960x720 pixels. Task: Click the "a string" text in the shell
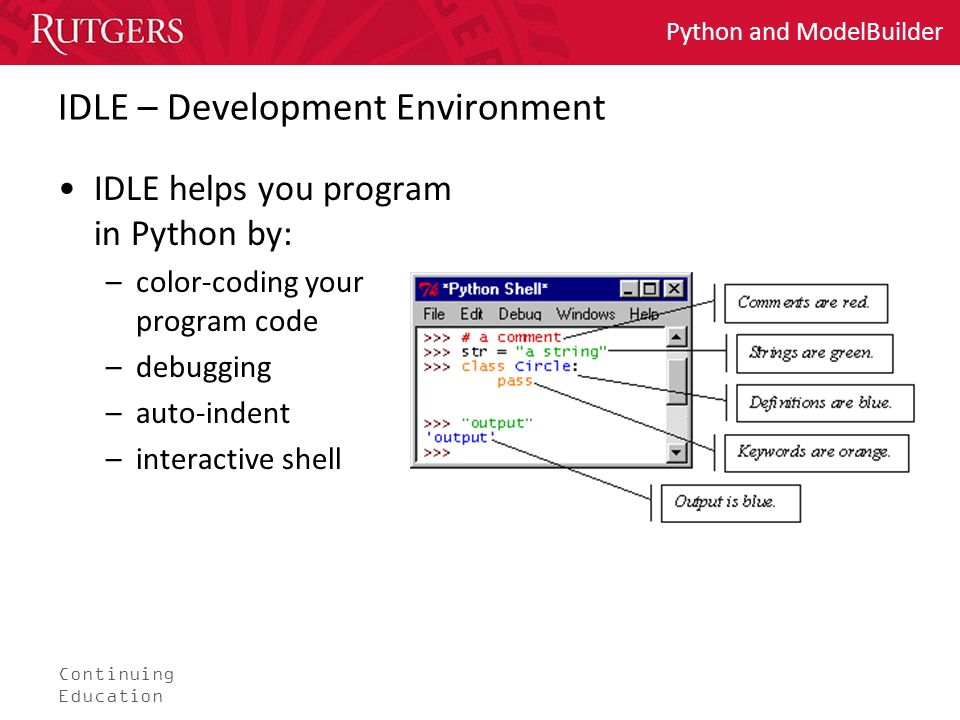(561, 351)
